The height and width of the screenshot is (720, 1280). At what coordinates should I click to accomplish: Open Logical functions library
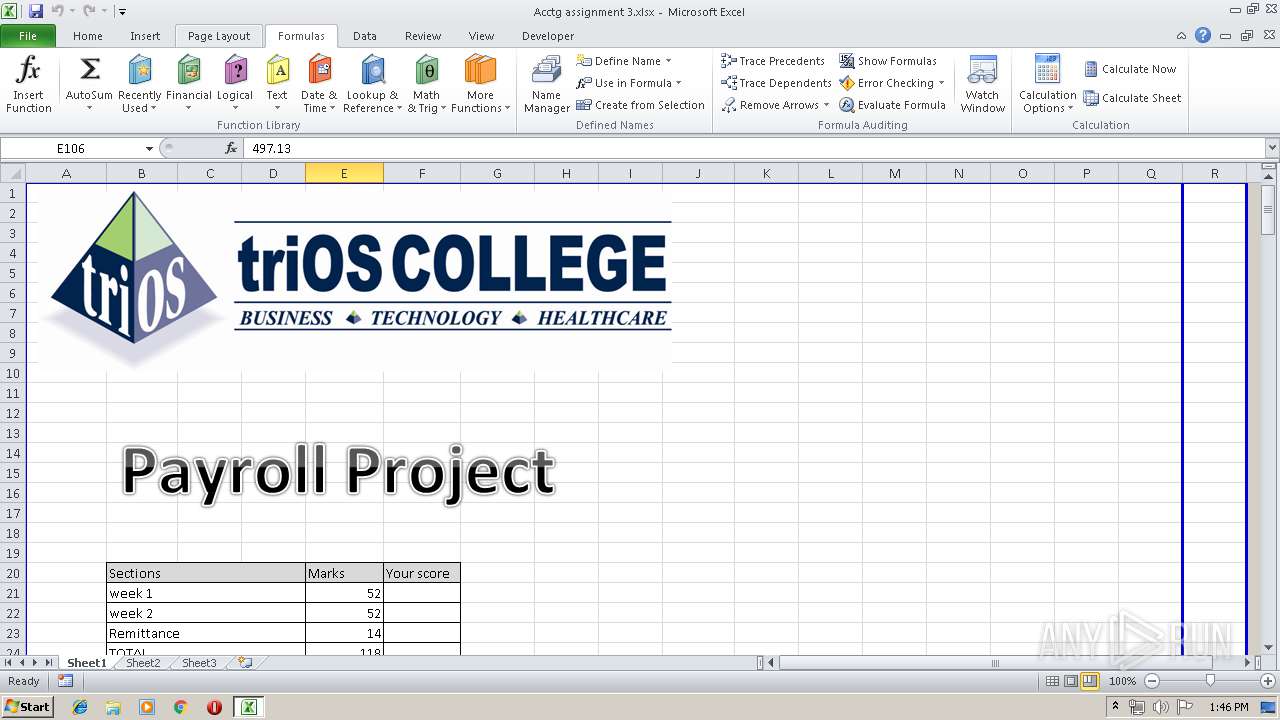pyautogui.click(x=235, y=85)
